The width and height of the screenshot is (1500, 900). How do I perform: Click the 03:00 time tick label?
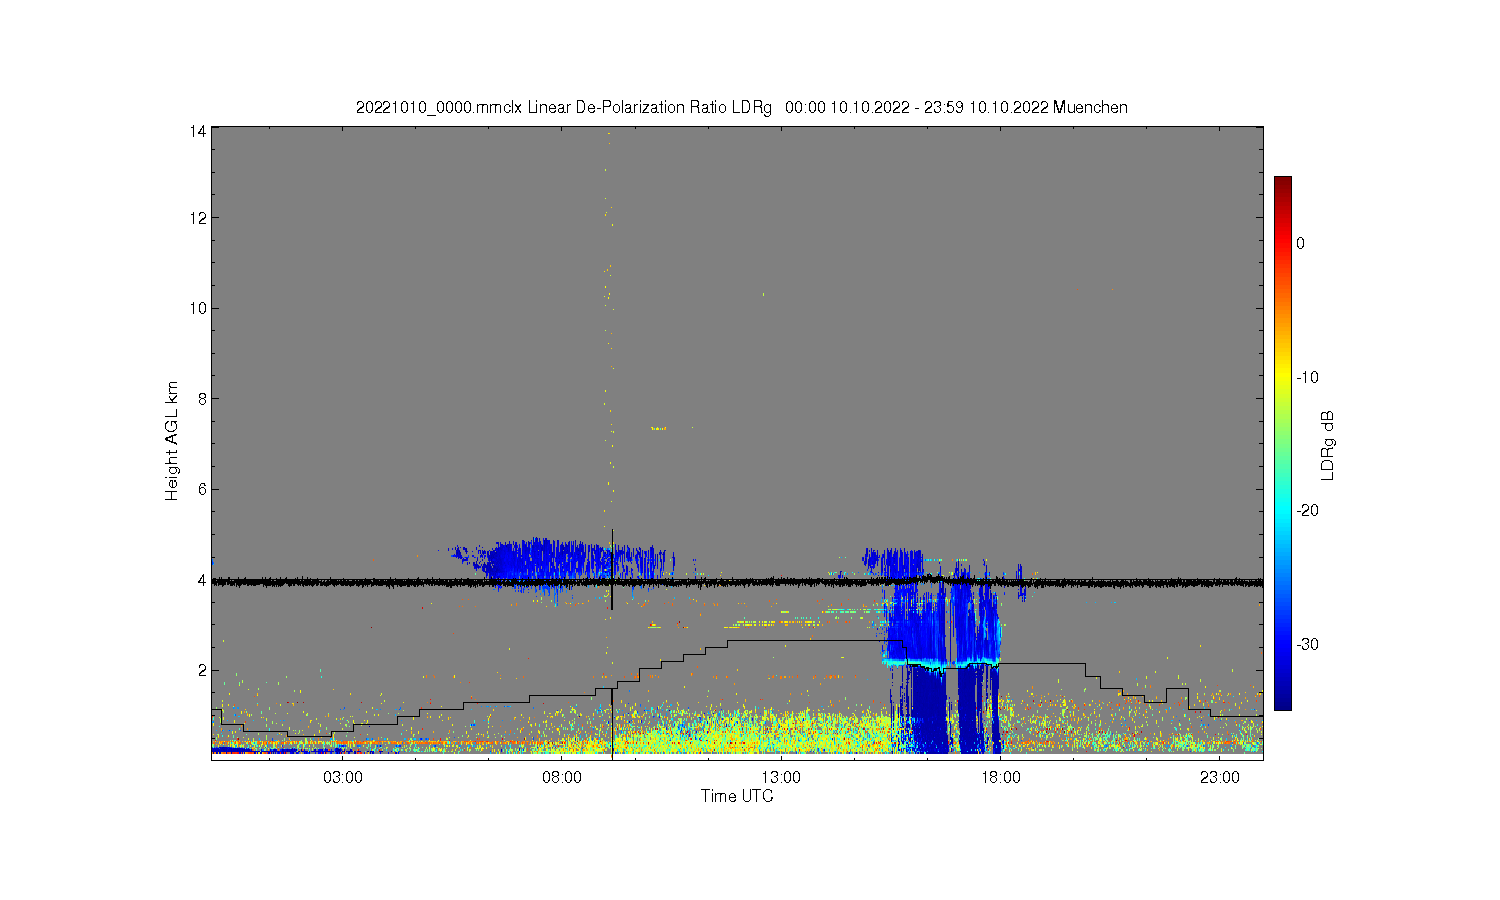(343, 777)
